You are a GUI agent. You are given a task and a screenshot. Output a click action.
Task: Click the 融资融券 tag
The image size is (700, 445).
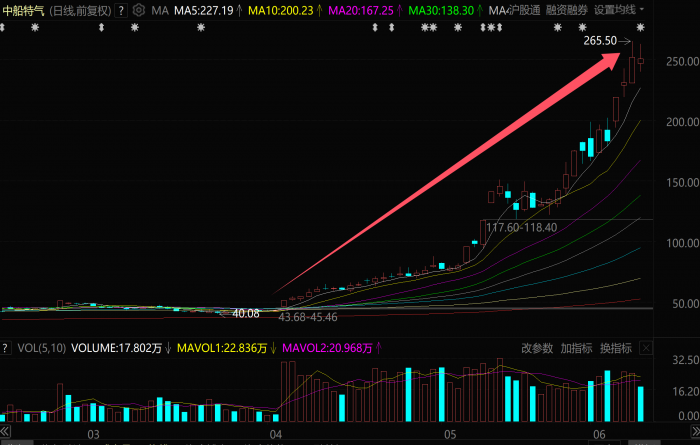(x=567, y=10)
